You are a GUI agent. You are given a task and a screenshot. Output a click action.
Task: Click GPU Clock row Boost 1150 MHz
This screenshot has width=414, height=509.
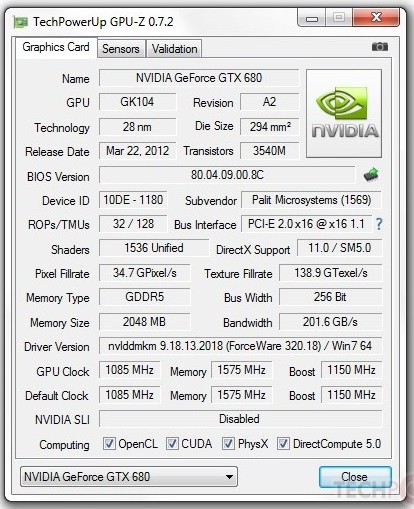pyautogui.click(x=351, y=370)
